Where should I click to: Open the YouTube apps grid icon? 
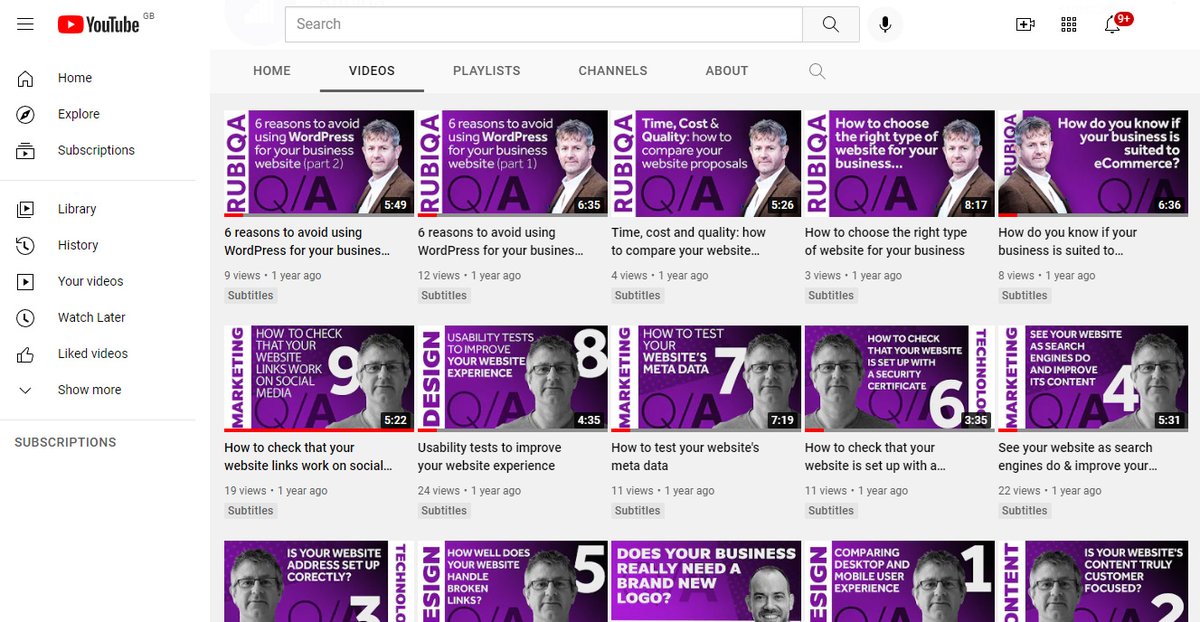(1068, 24)
